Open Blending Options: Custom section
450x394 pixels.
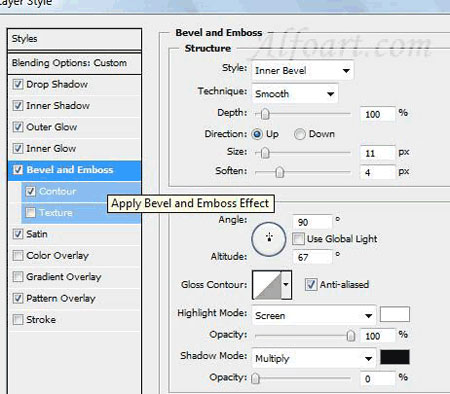pos(74,63)
